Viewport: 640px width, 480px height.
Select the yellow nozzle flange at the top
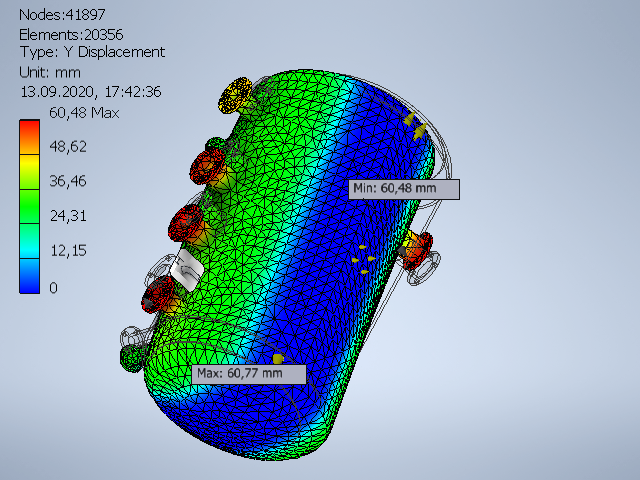click(235, 95)
